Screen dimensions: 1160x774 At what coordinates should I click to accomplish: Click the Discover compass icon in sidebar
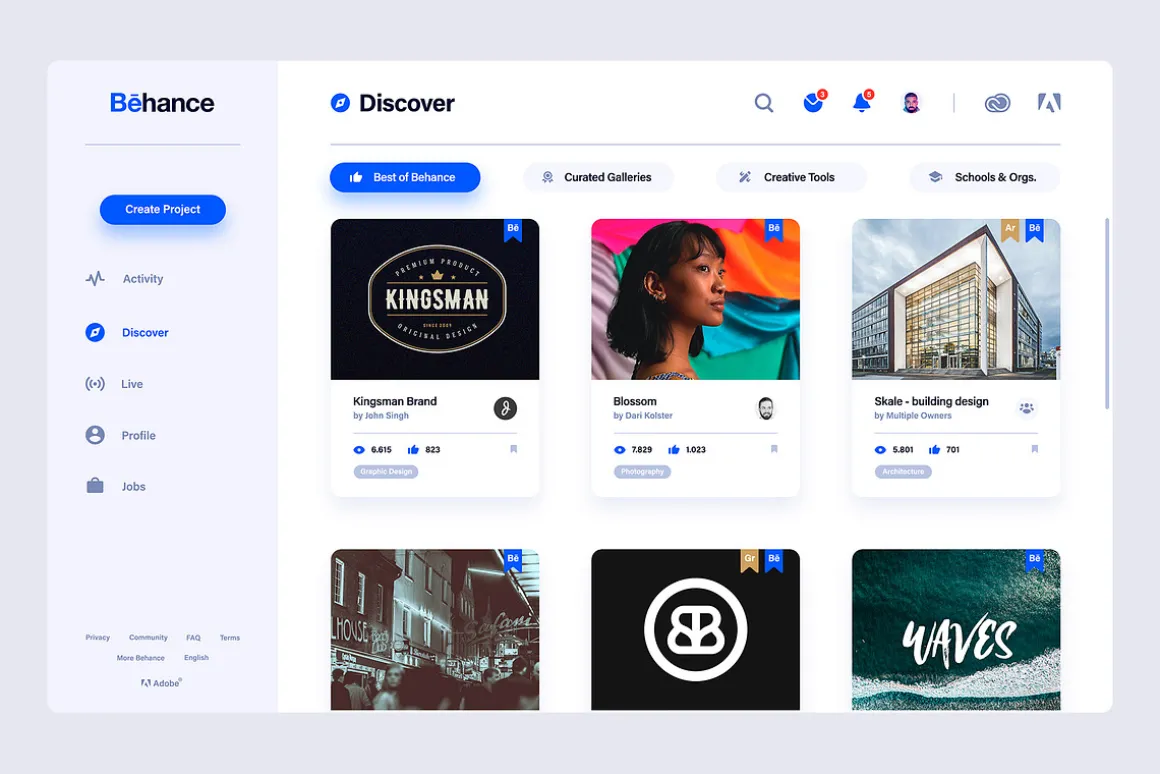click(x=95, y=332)
